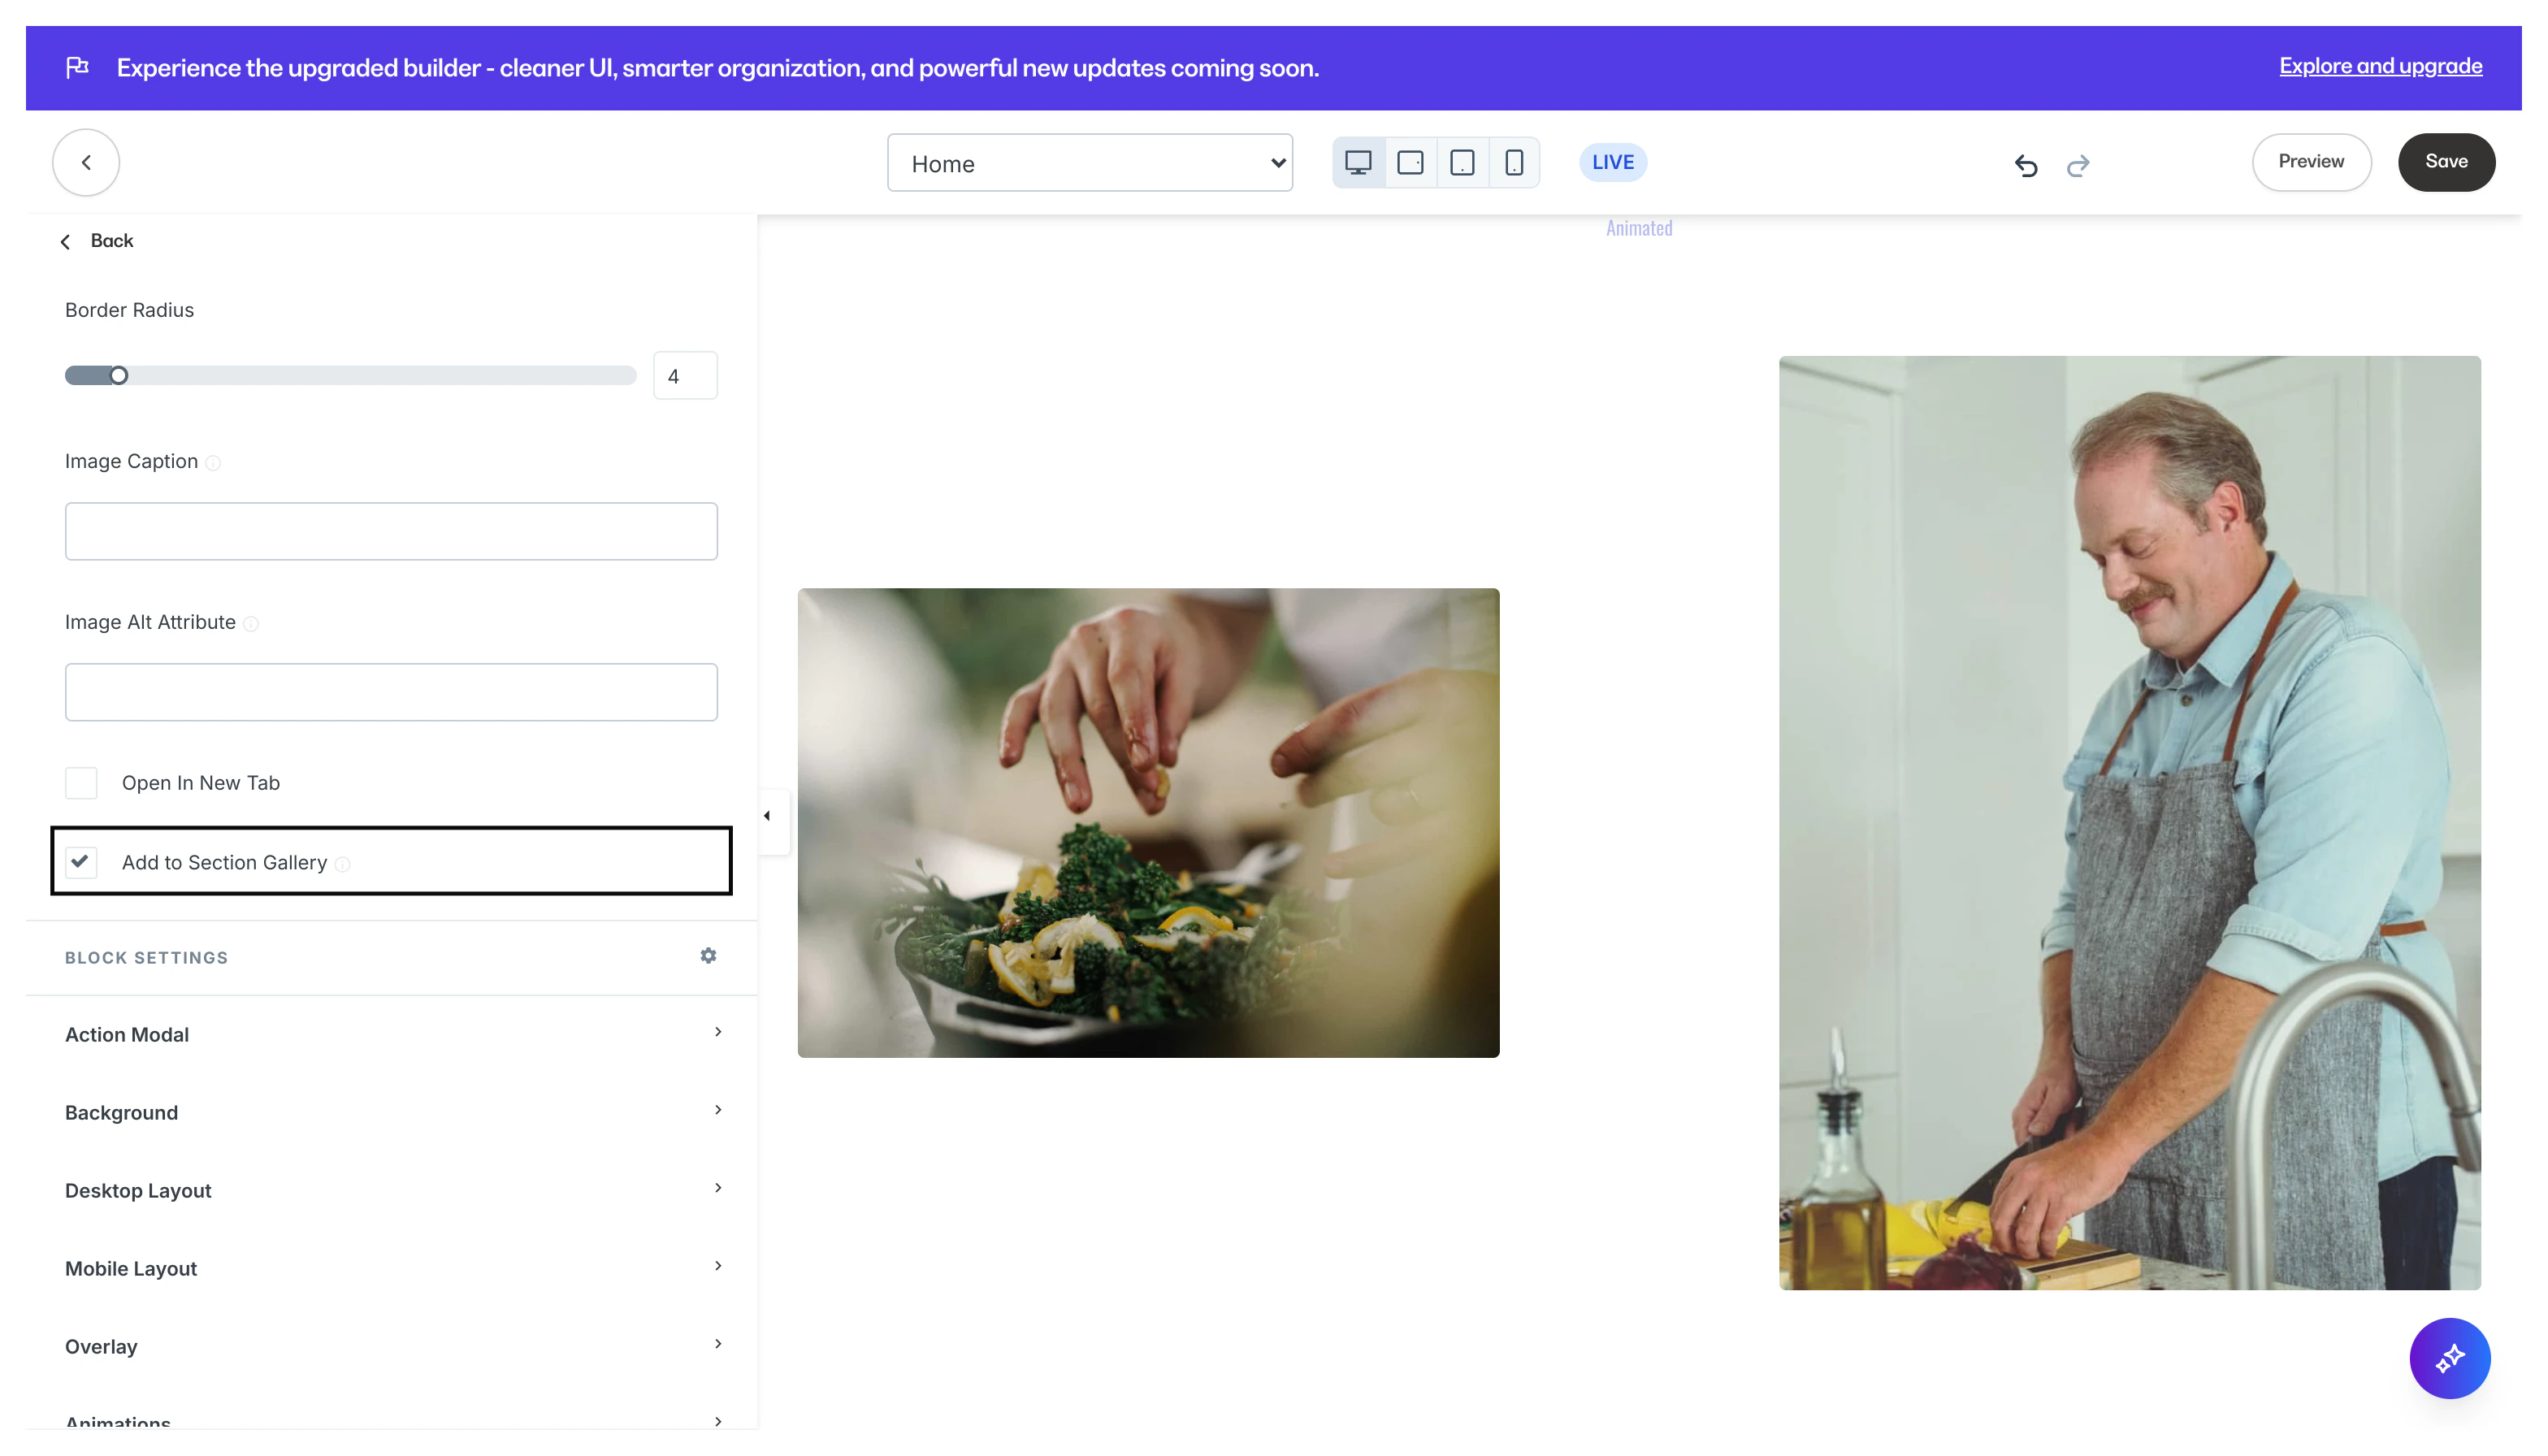The width and height of the screenshot is (2548, 1456).
Task: Open the Block Settings gear icon
Action: click(x=708, y=956)
